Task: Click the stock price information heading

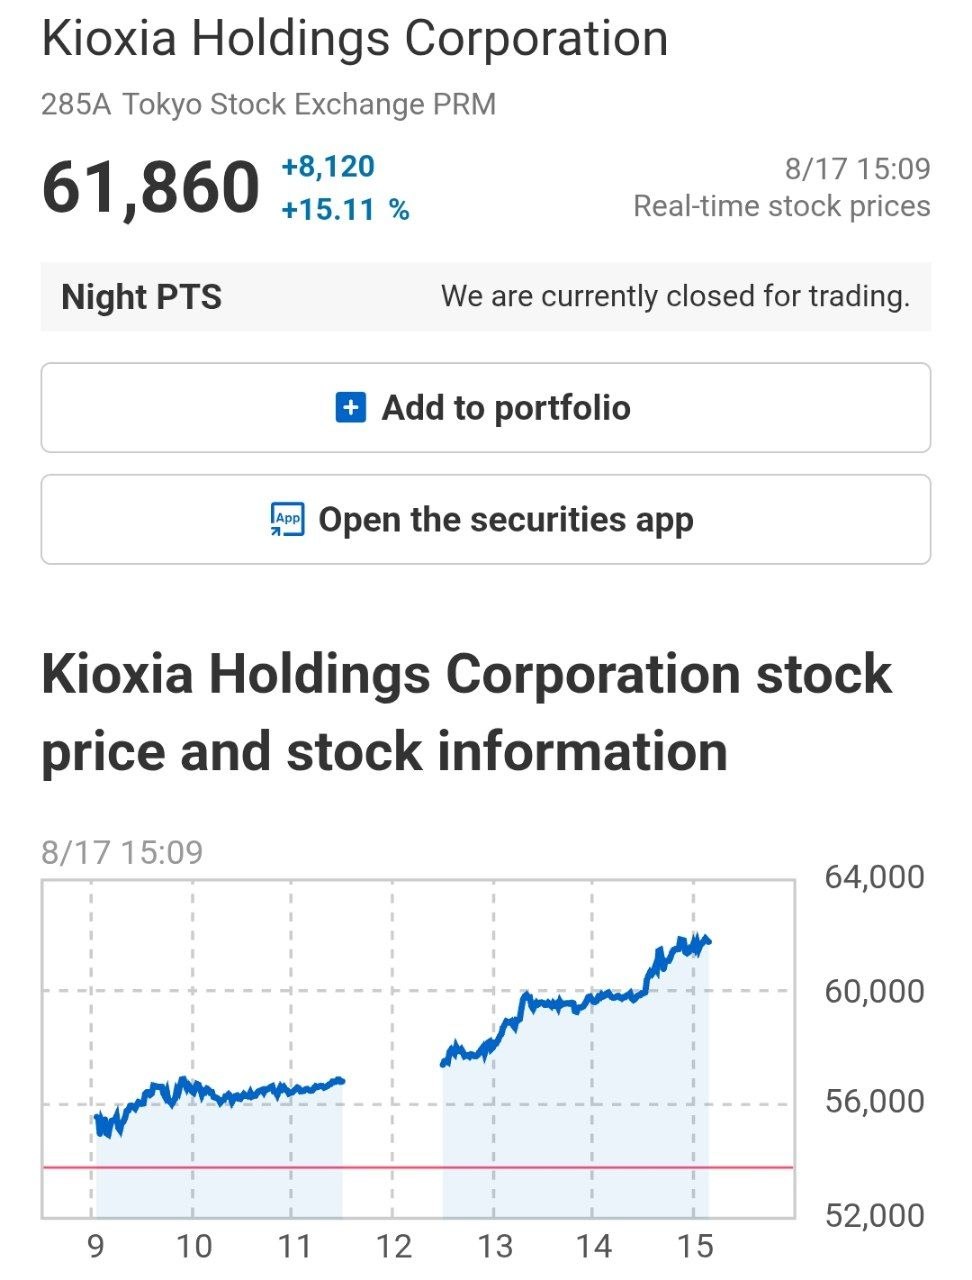Action: pos(466,712)
